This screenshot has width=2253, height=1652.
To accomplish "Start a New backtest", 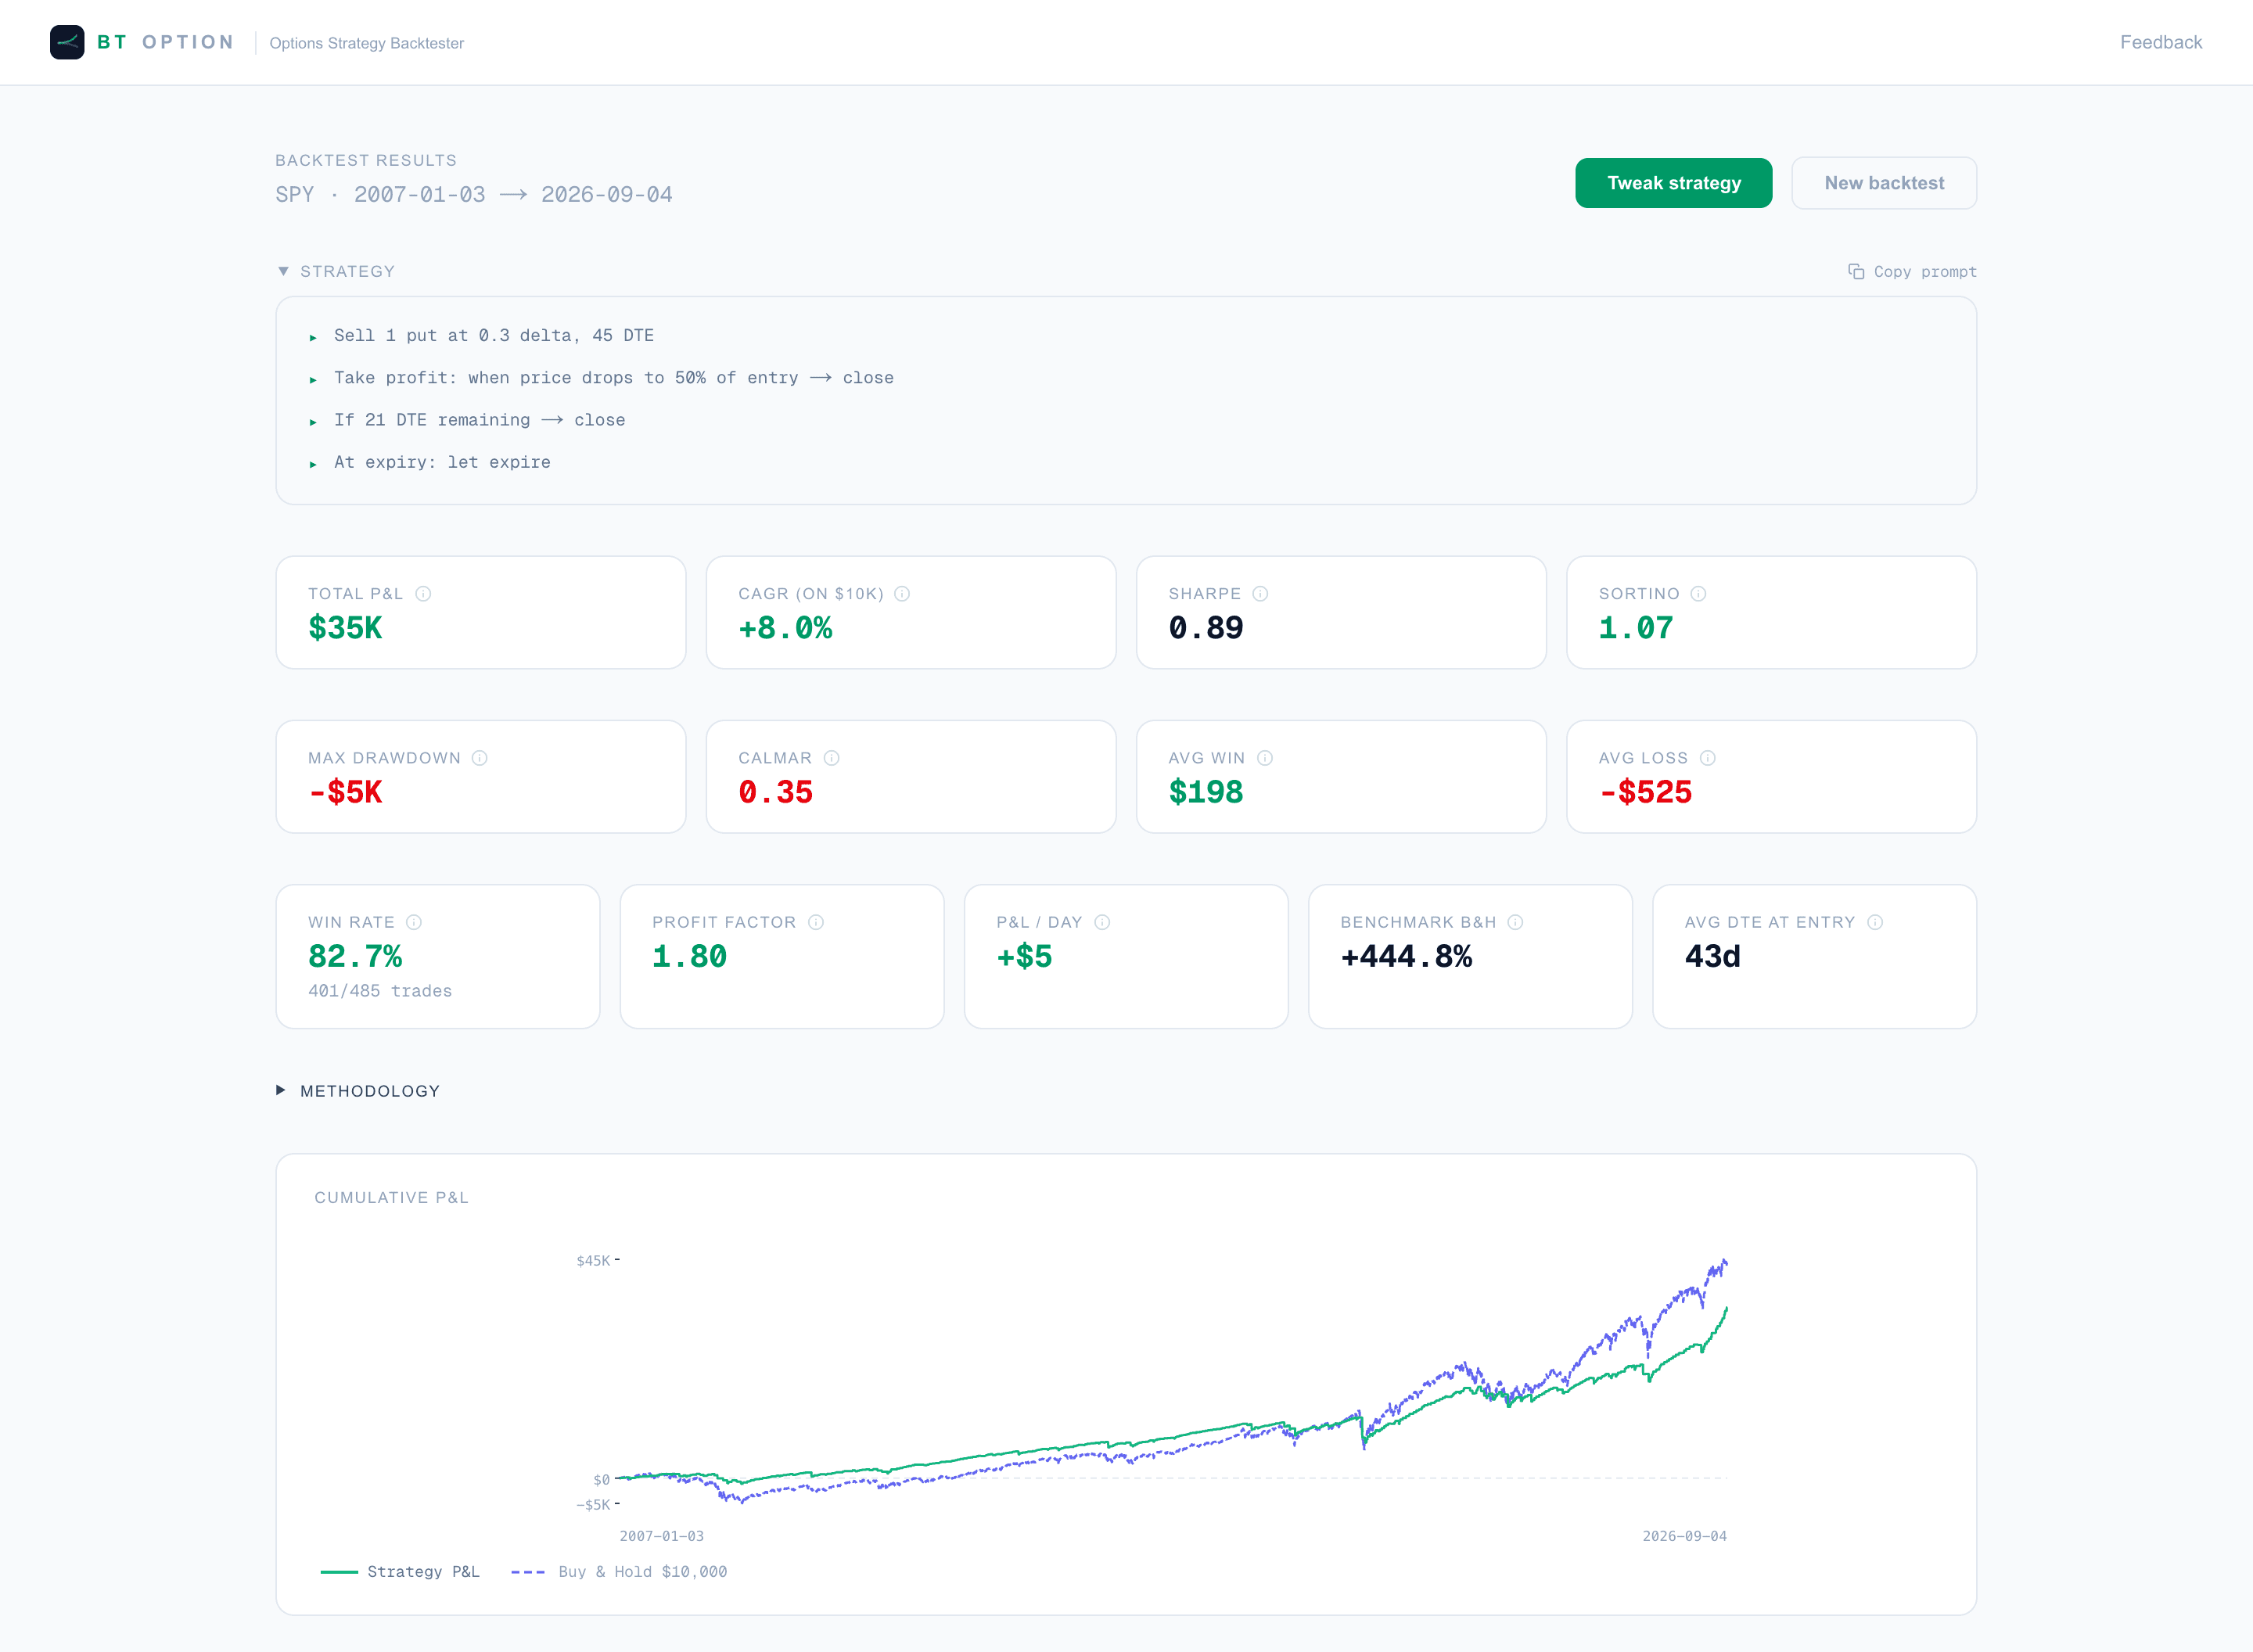I will pyautogui.click(x=1883, y=183).
